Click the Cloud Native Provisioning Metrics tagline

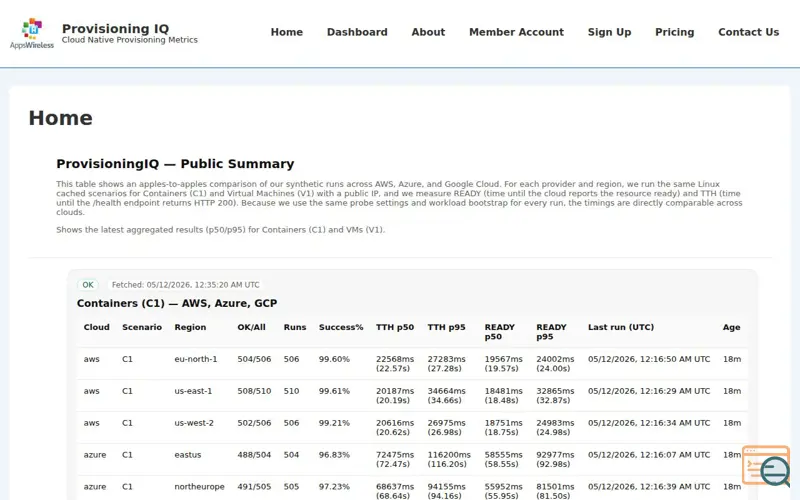[x=130, y=40]
